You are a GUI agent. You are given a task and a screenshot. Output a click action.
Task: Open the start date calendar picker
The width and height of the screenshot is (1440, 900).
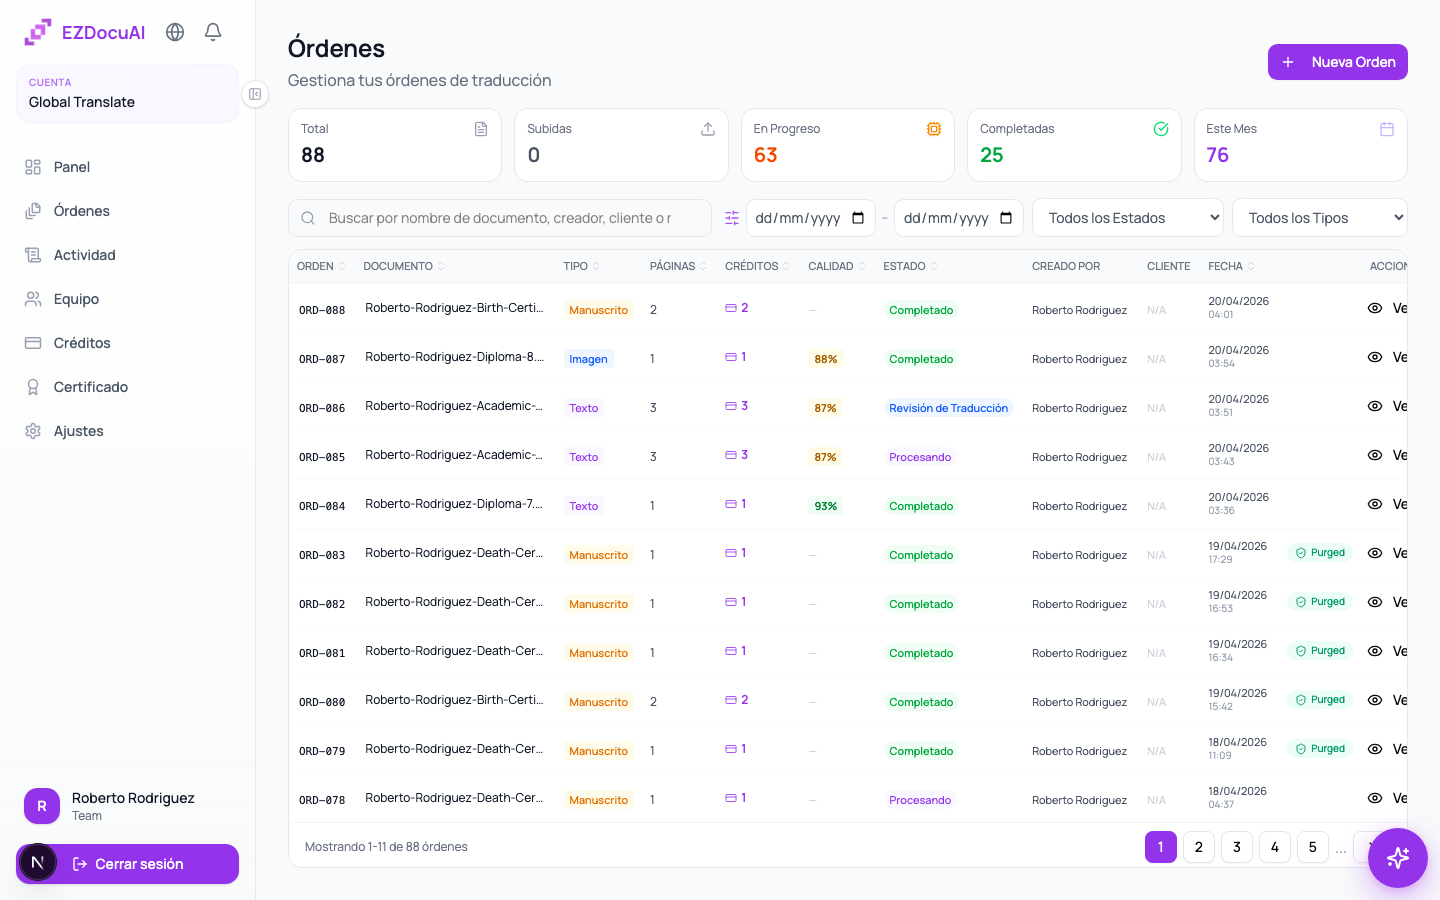pyautogui.click(x=858, y=218)
